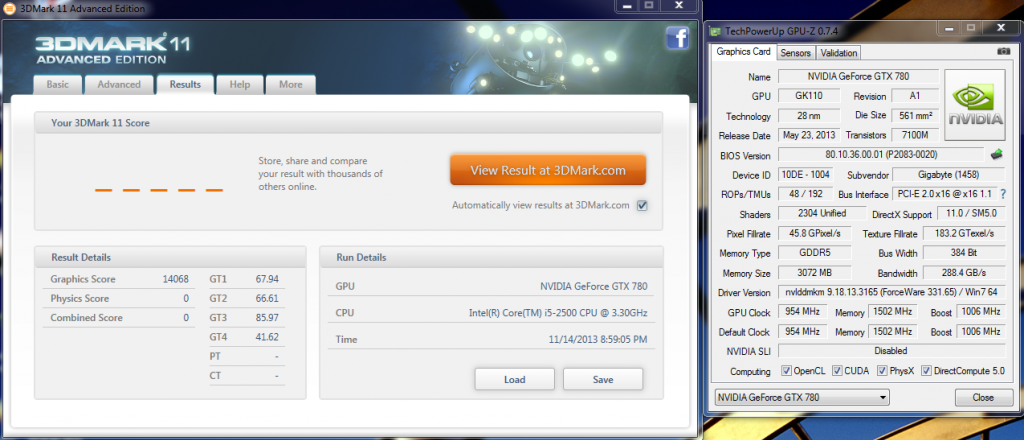Click the BIOS save chip icon
The height and width of the screenshot is (440, 1024).
tap(996, 155)
